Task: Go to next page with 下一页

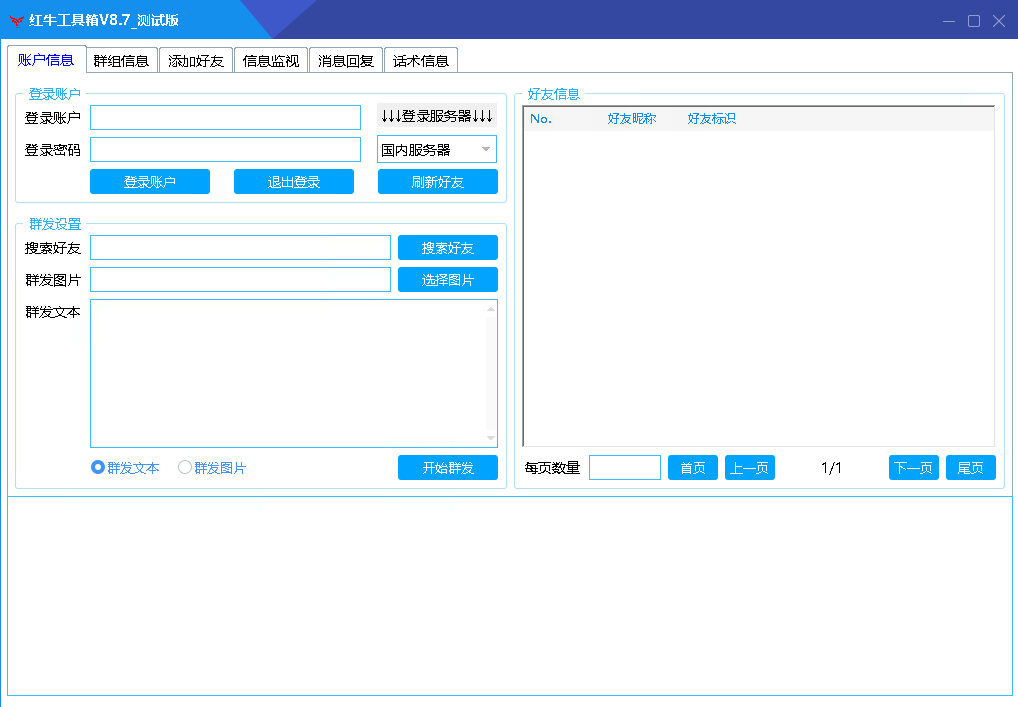Action: (x=913, y=468)
